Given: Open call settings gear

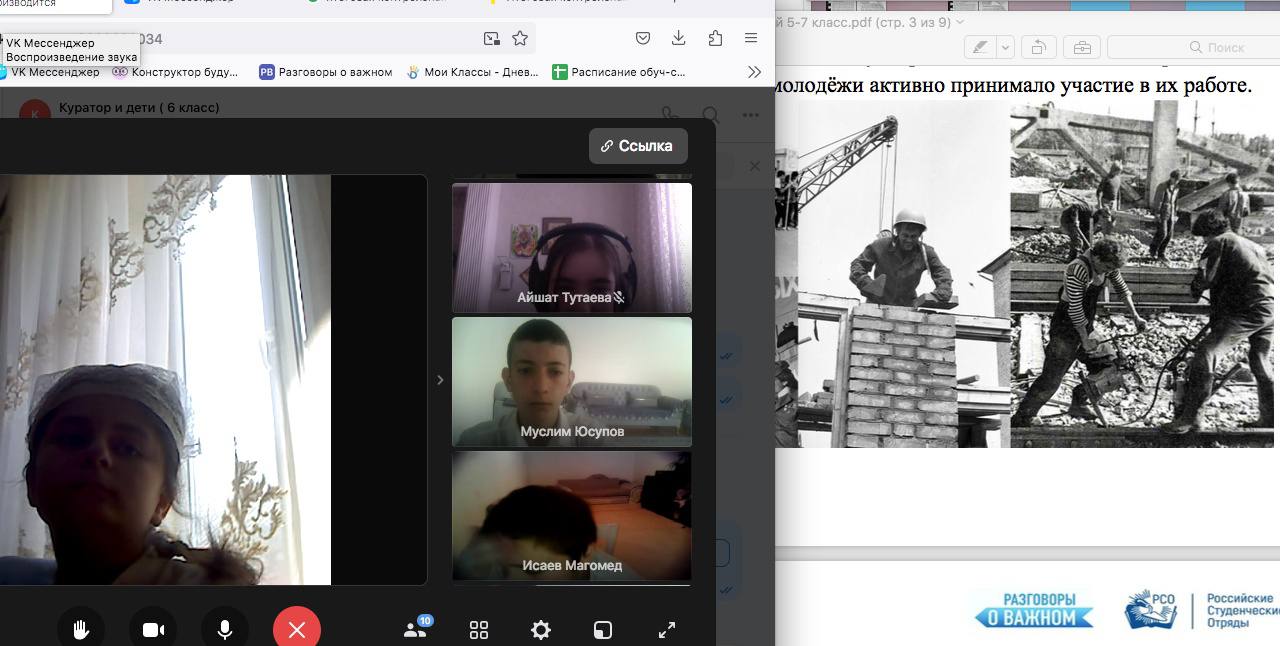Looking at the screenshot, I should tap(541, 629).
